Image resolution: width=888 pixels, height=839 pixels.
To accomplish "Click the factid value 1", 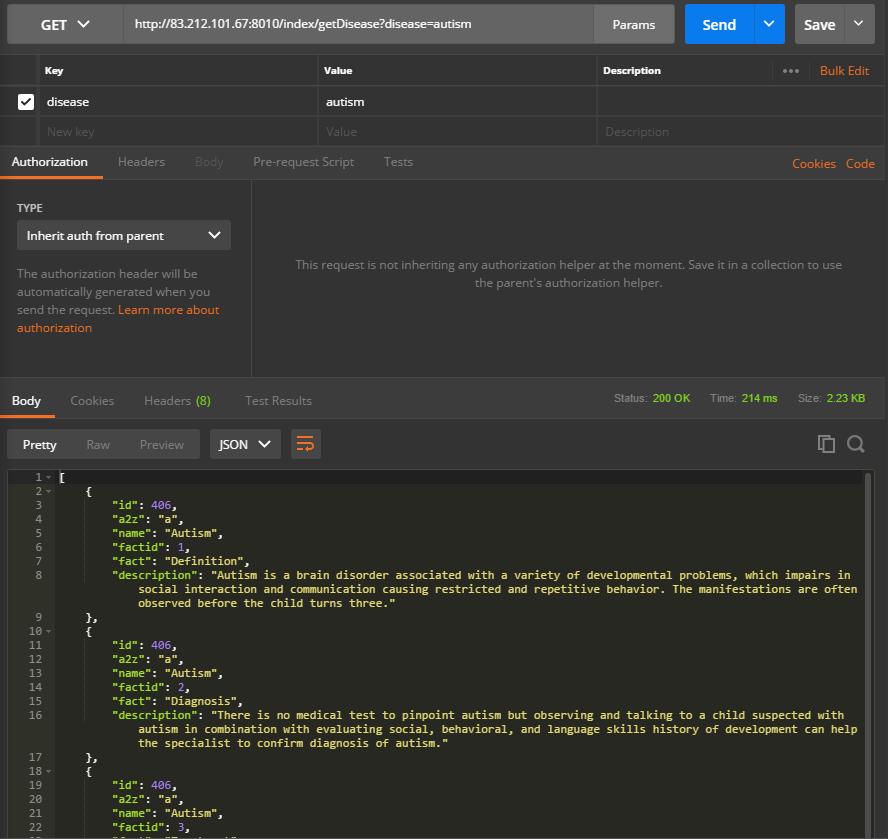I will tap(181, 547).
